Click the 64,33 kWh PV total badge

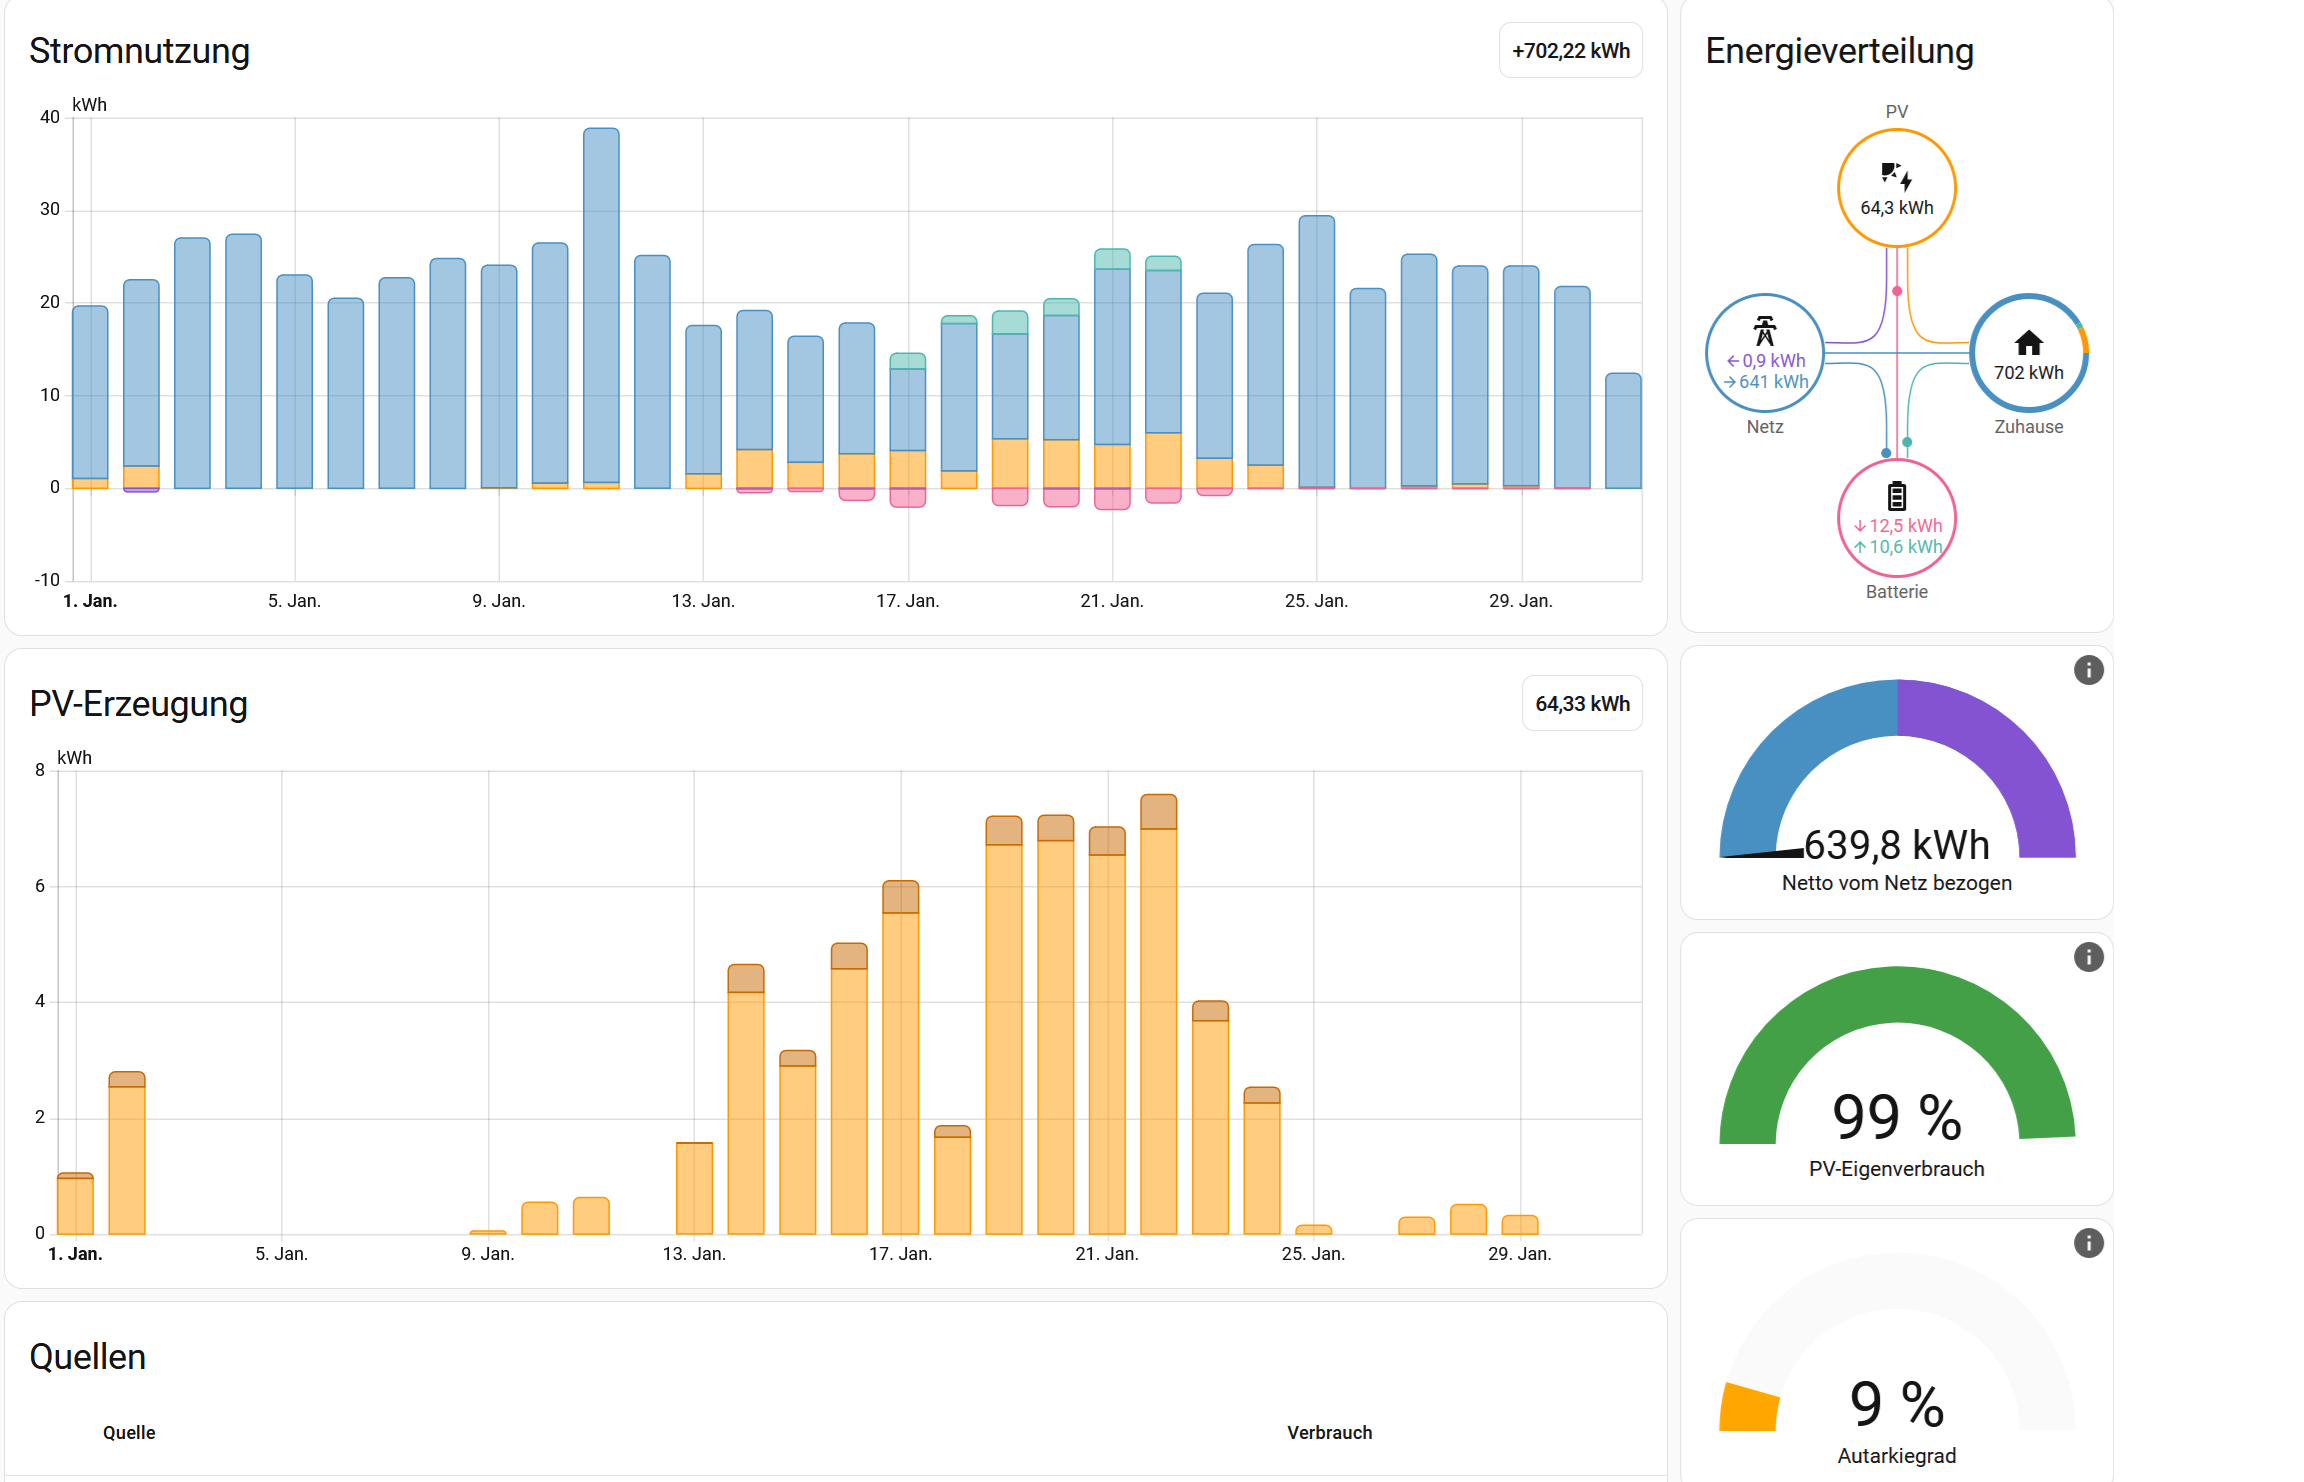click(x=1581, y=704)
